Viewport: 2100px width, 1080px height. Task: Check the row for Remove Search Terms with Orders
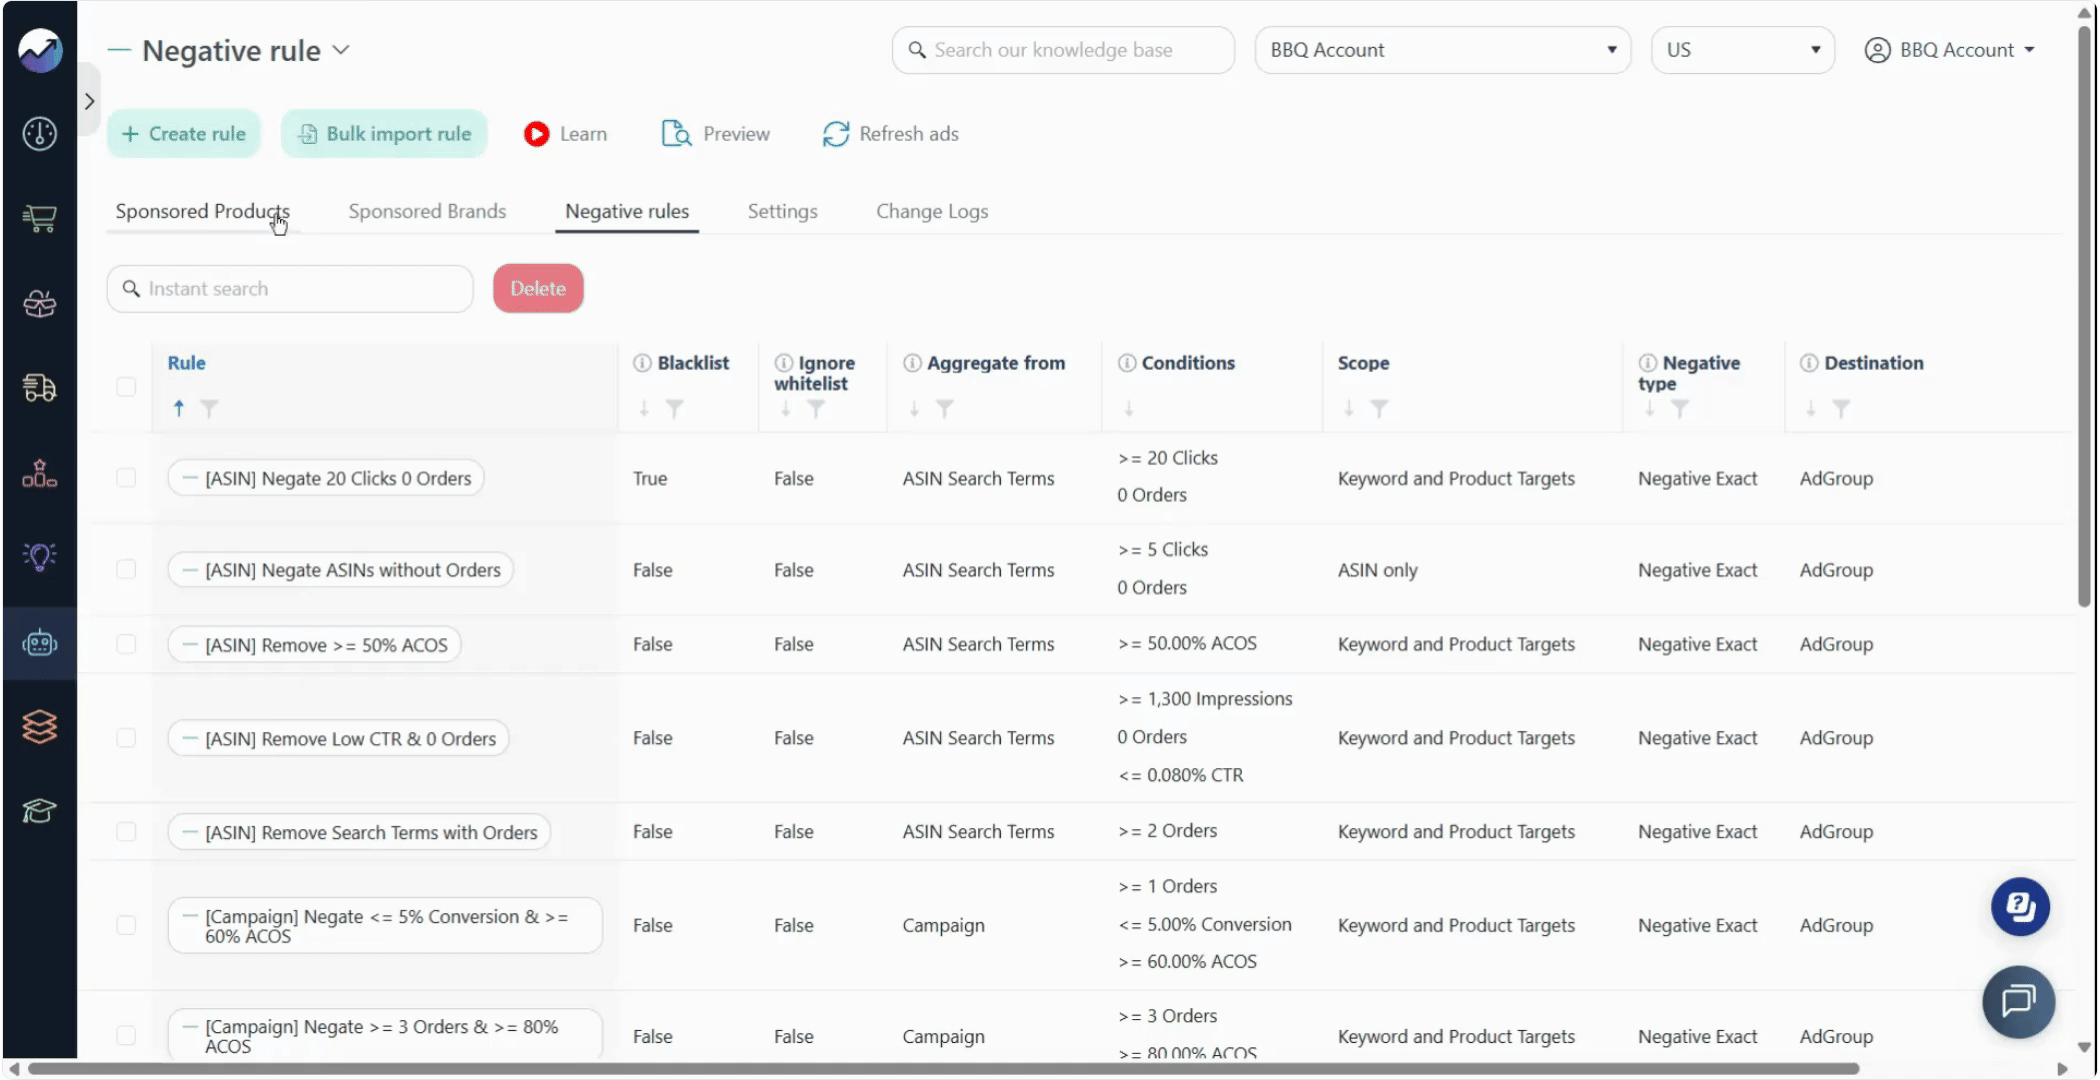coord(126,832)
